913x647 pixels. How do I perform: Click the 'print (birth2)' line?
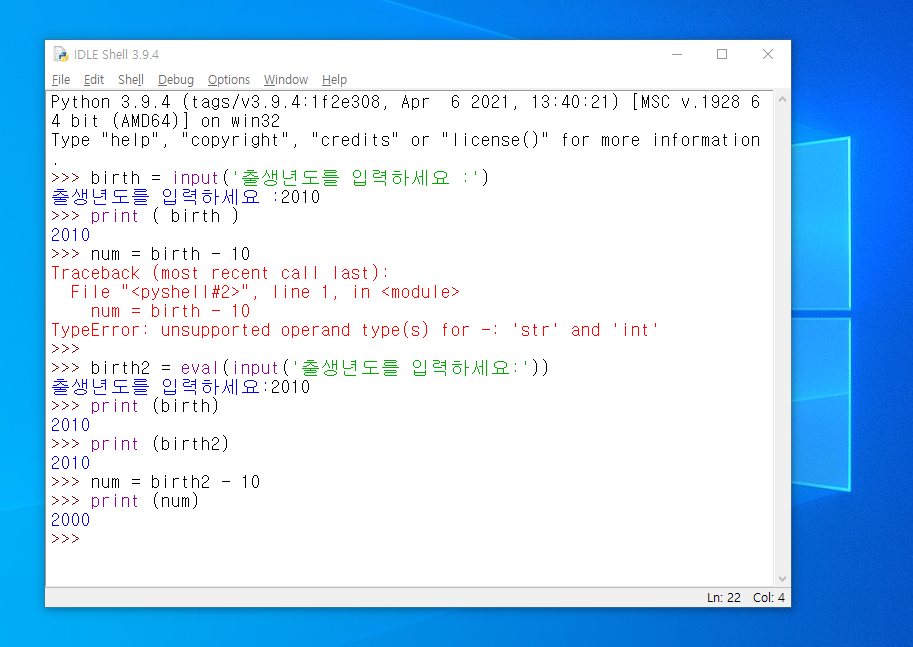coord(140,444)
